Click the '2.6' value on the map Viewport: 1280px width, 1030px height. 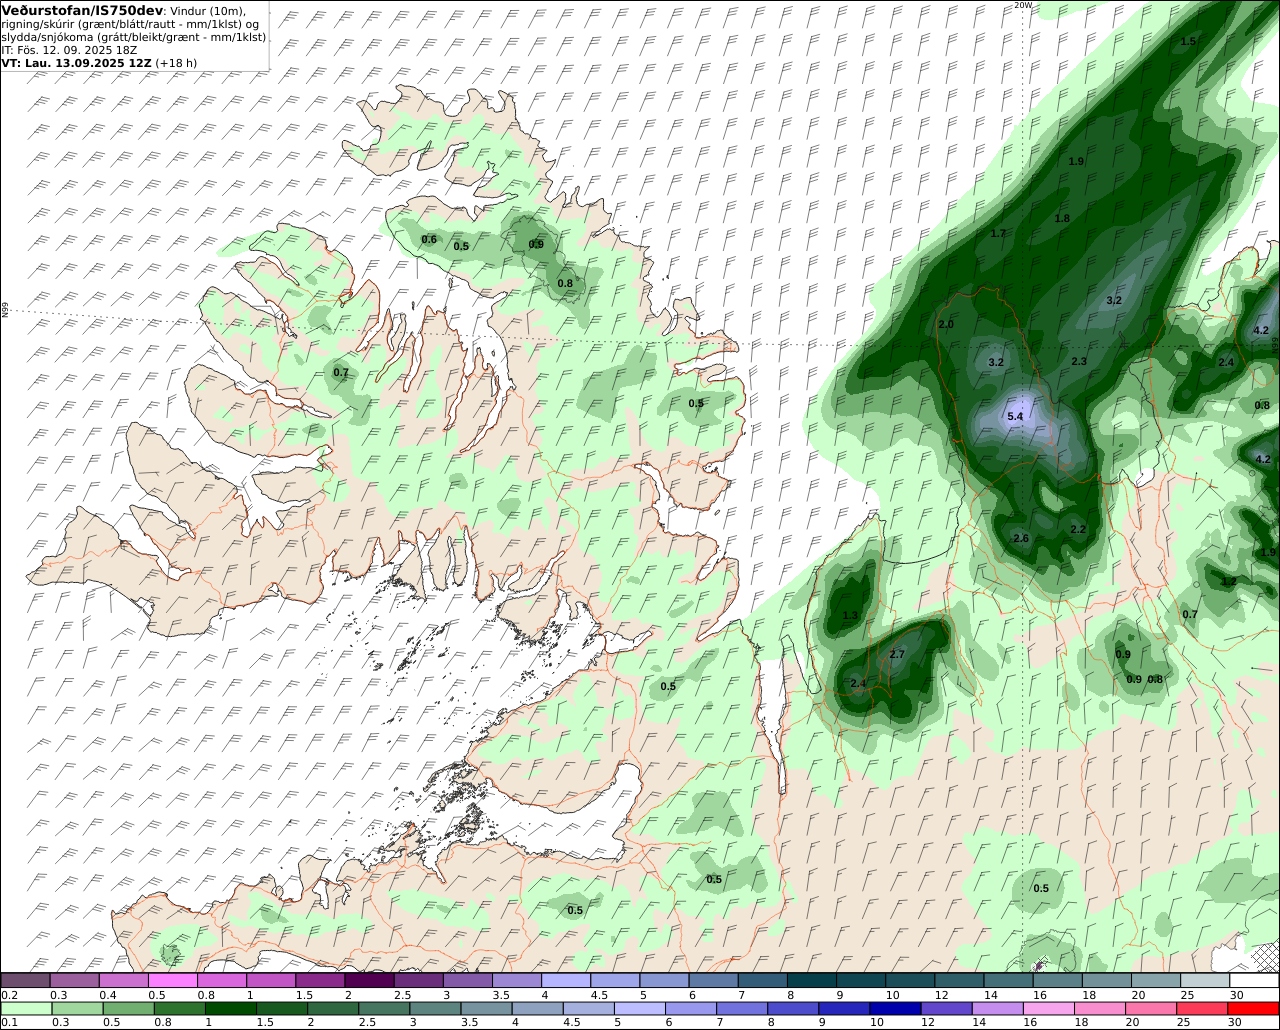tap(1021, 538)
